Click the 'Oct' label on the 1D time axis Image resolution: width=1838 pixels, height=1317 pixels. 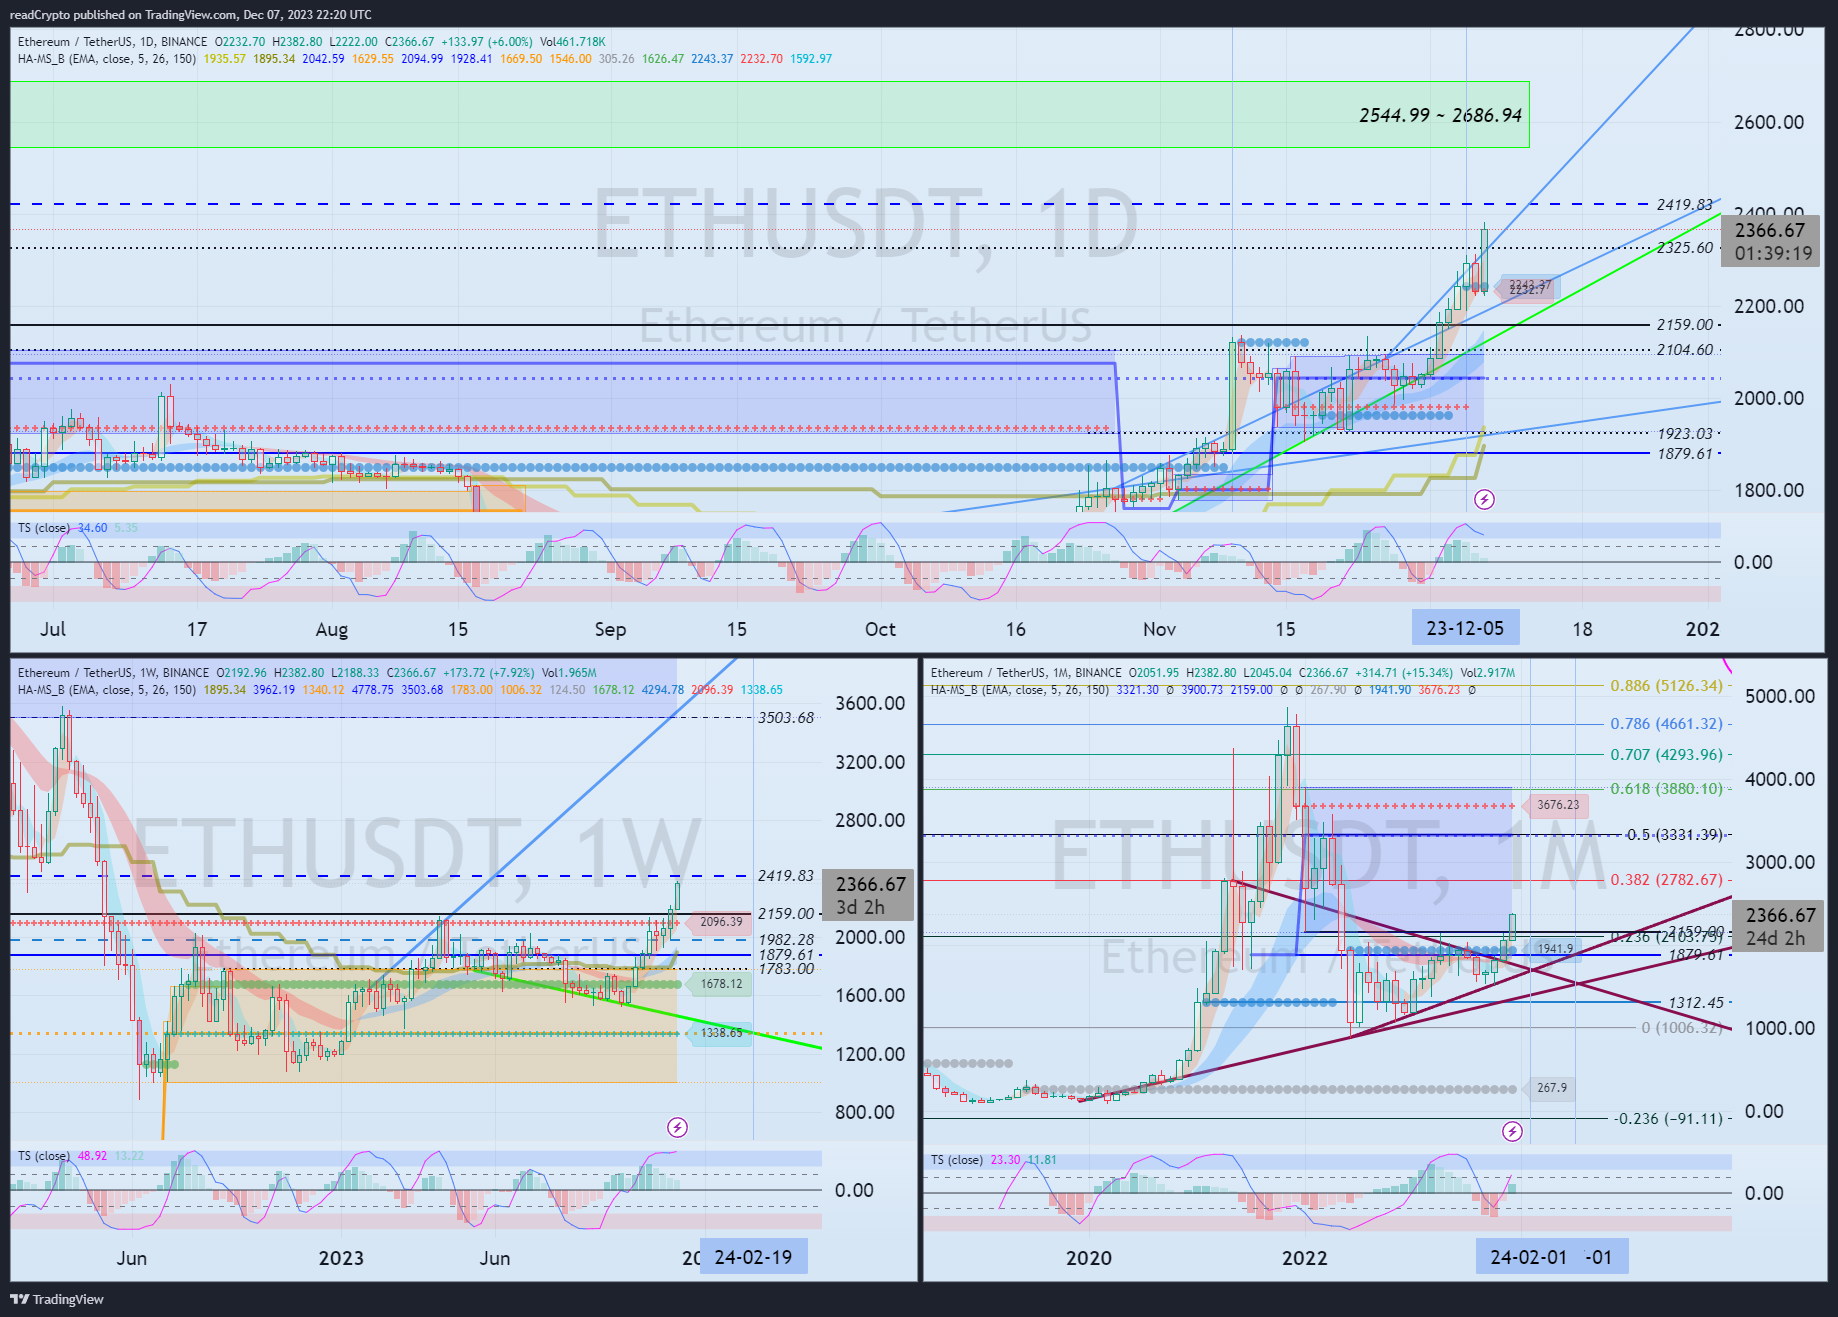point(880,629)
